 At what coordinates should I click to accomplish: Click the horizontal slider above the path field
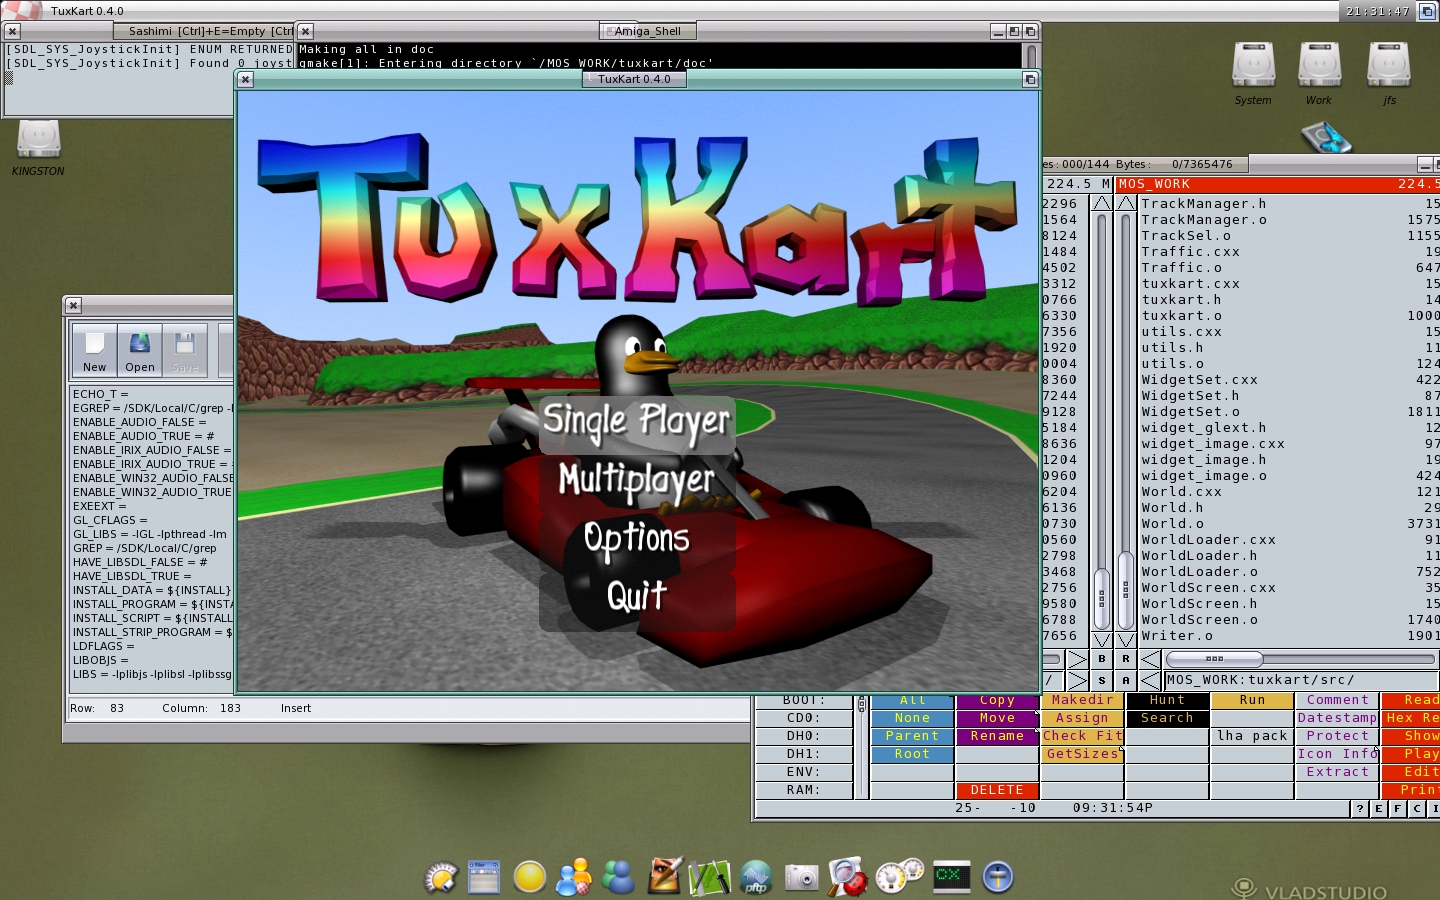1300,659
